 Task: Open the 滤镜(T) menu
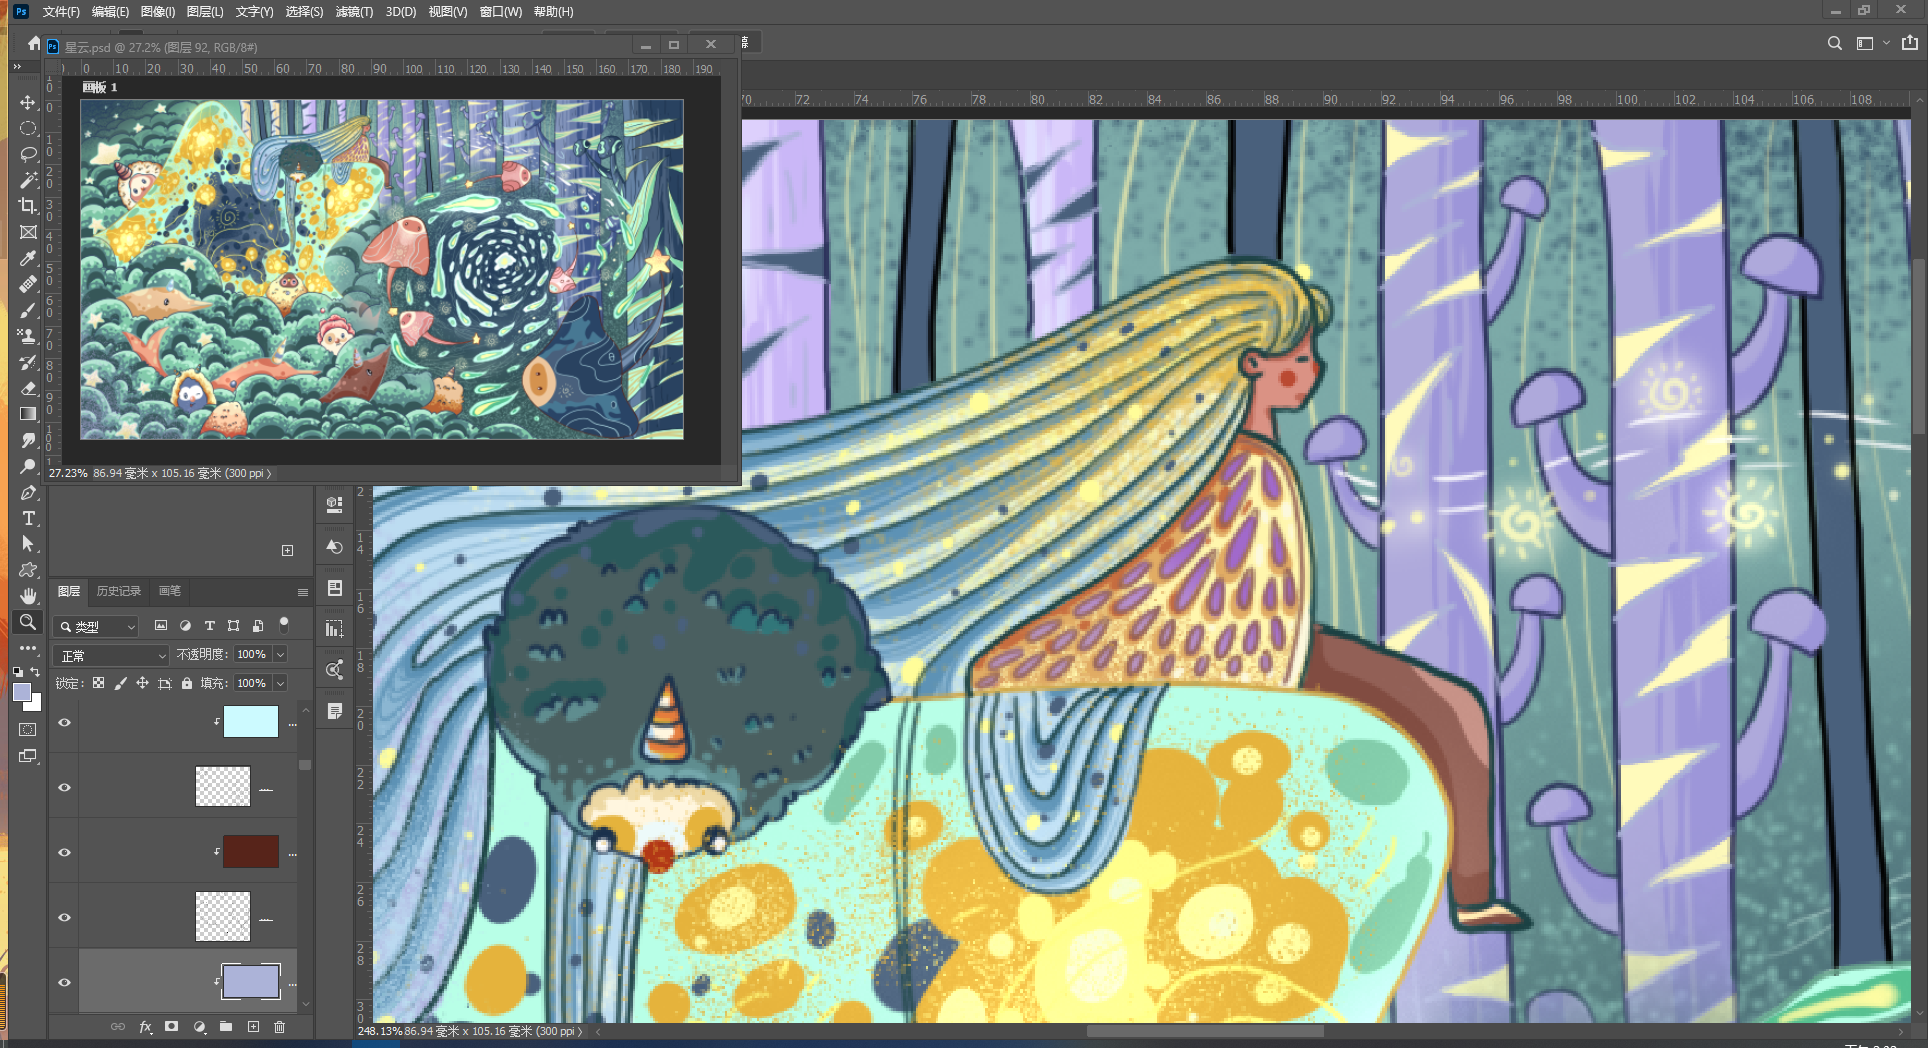tap(354, 12)
